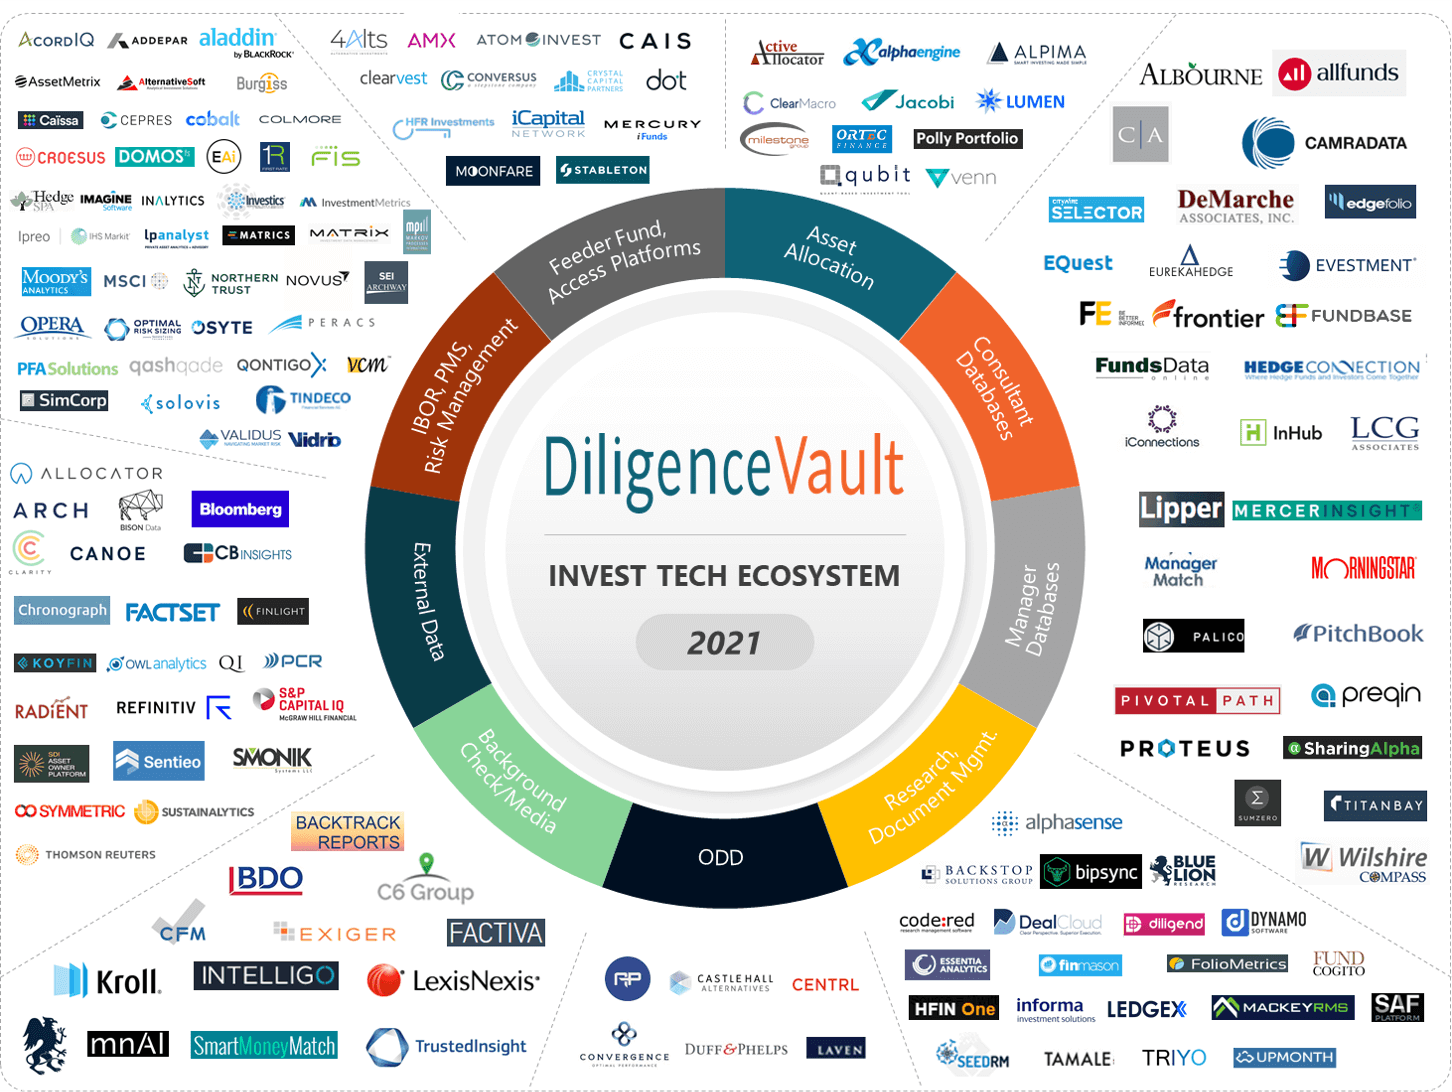1452x1092 pixels.
Task: Click the Lipper logo
Action: pos(1181,510)
